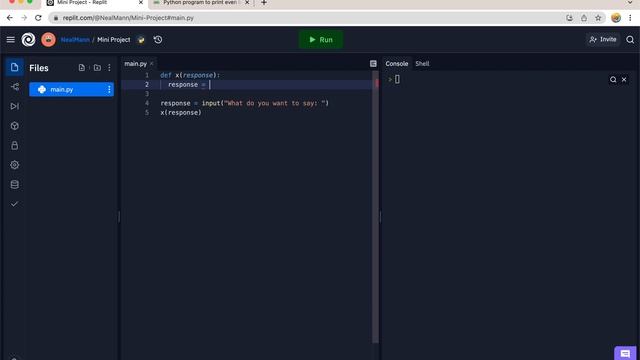The width and height of the screenshot is (640, 360).
Task: Click NealMann username link
Action: (x=75, y=40)
